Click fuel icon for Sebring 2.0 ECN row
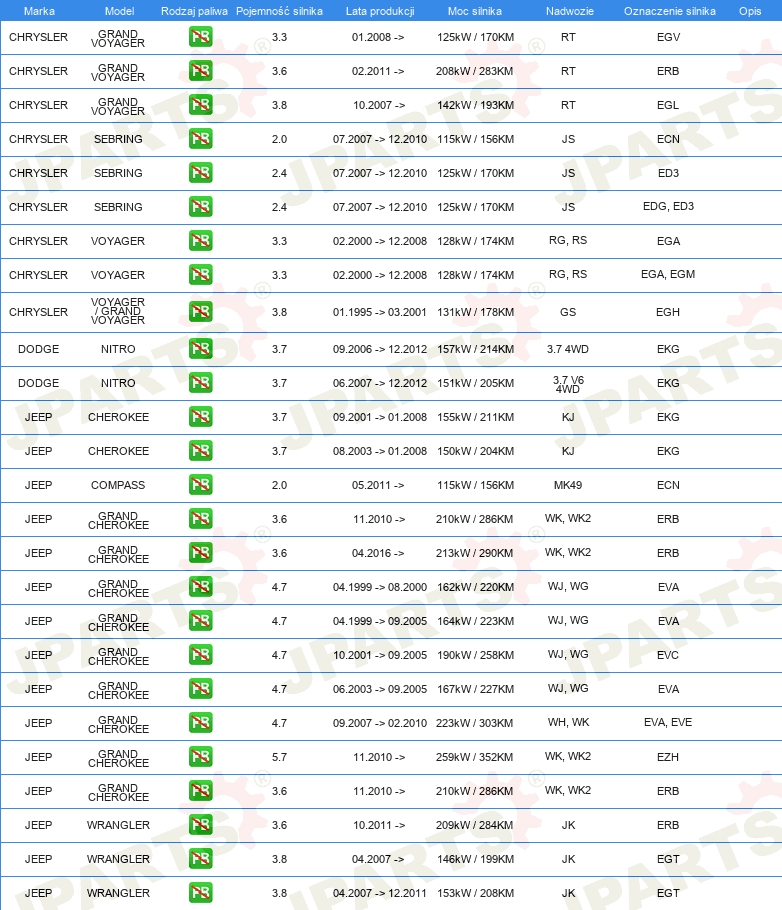The width and height of the screenshot is (782, 910). [200, 139]
